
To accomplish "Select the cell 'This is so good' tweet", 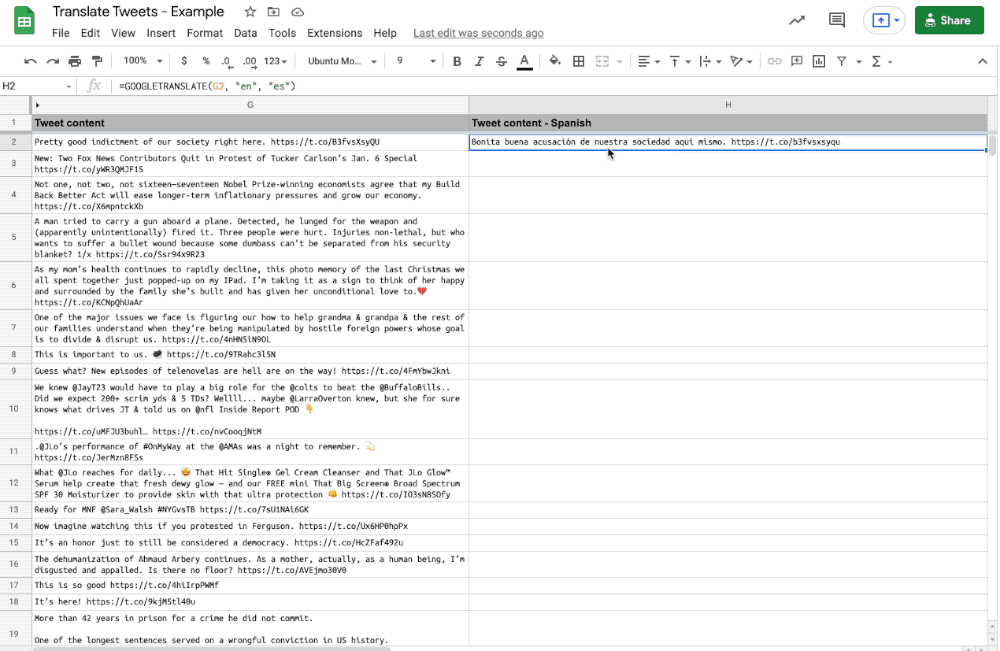I will (250, 585).
